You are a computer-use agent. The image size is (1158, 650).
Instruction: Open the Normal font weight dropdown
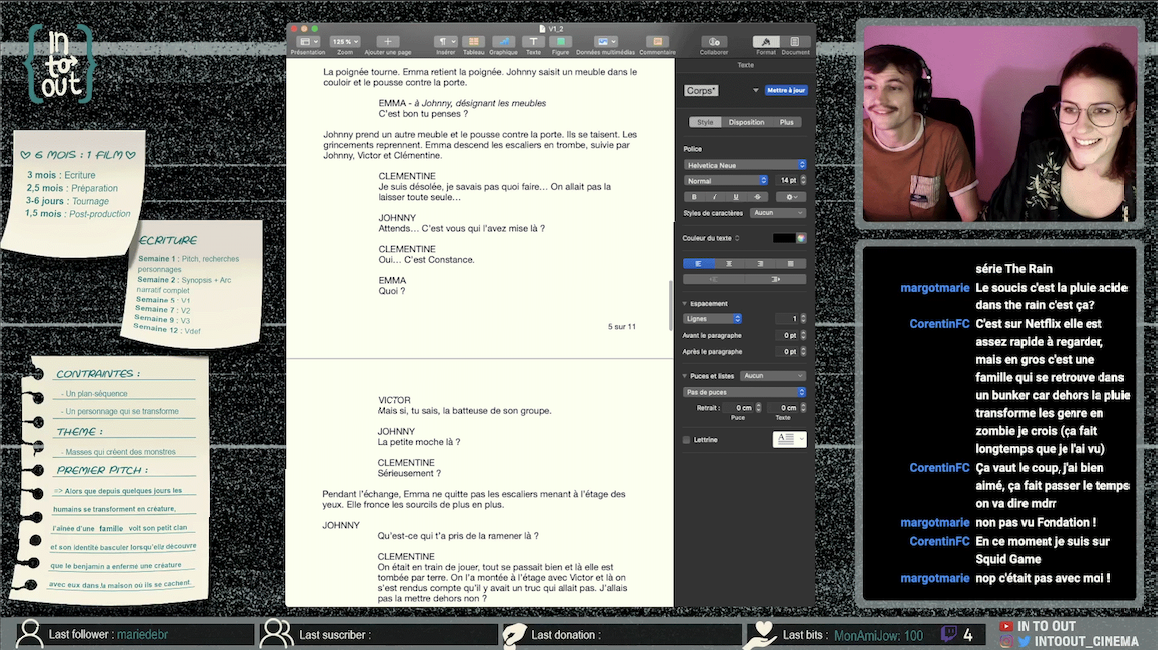click(x=726, y=180)
